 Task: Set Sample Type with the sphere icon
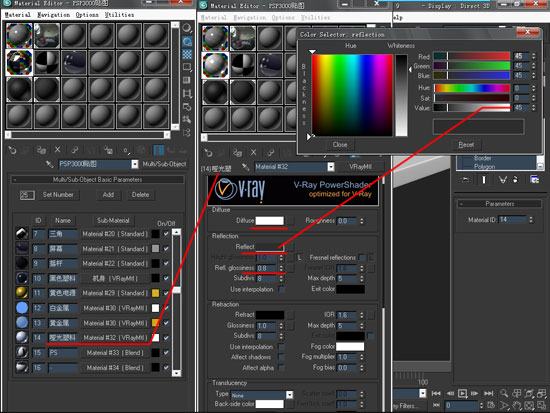coord(187,28)
